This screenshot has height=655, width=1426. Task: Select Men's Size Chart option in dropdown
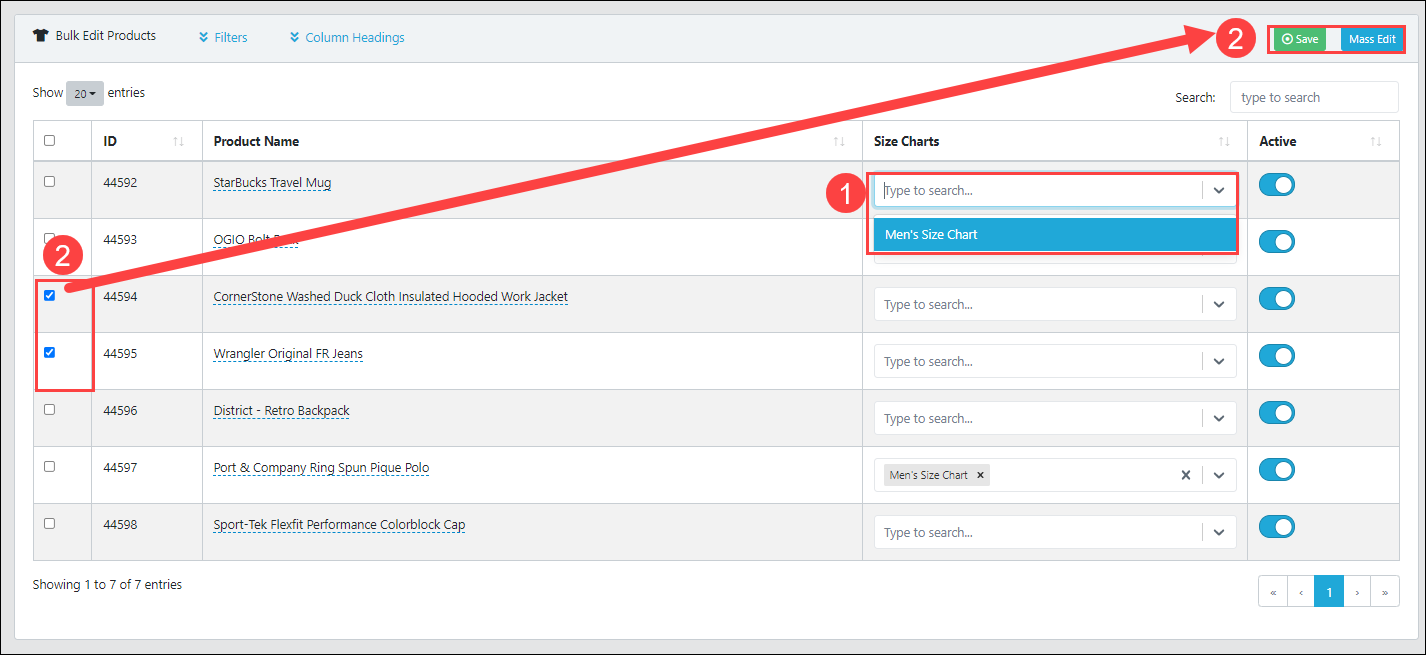pyautogui.click(x=1055, y=235)
